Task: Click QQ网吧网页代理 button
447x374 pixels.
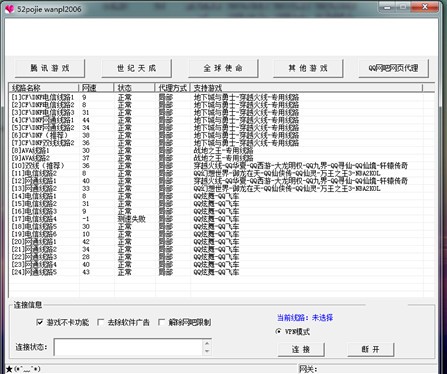Action: click(393, 68)
